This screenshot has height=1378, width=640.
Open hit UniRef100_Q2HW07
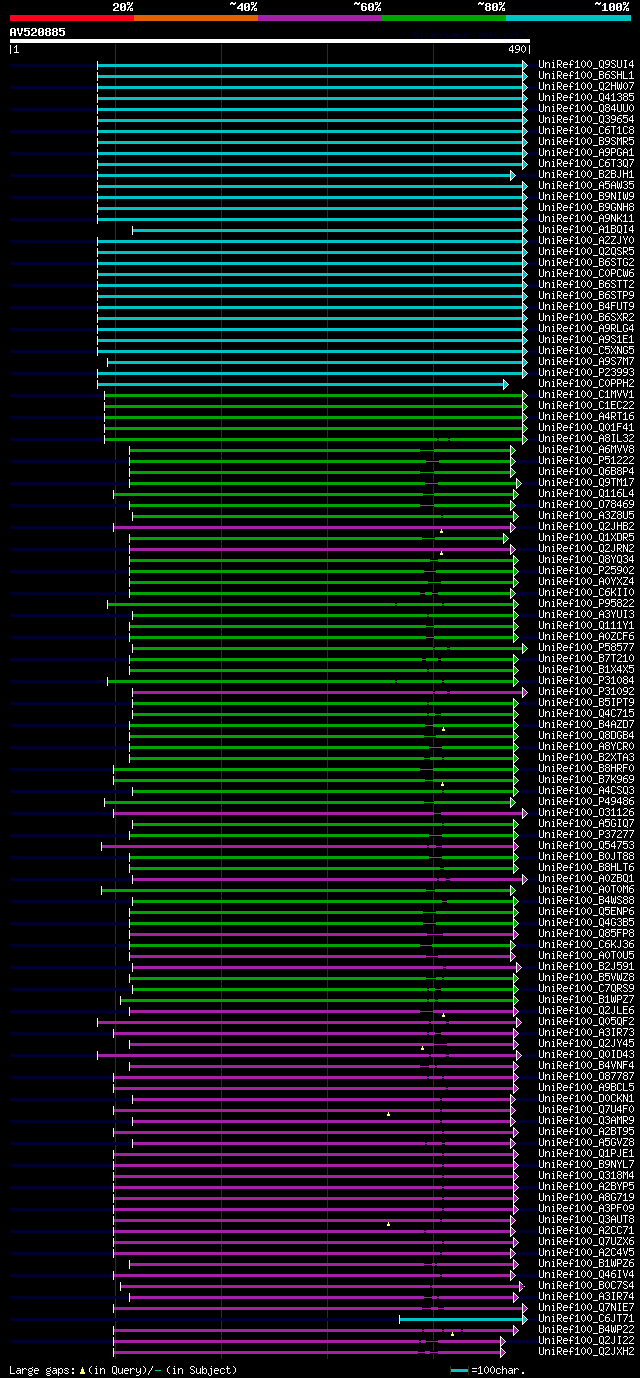(586, 86)
